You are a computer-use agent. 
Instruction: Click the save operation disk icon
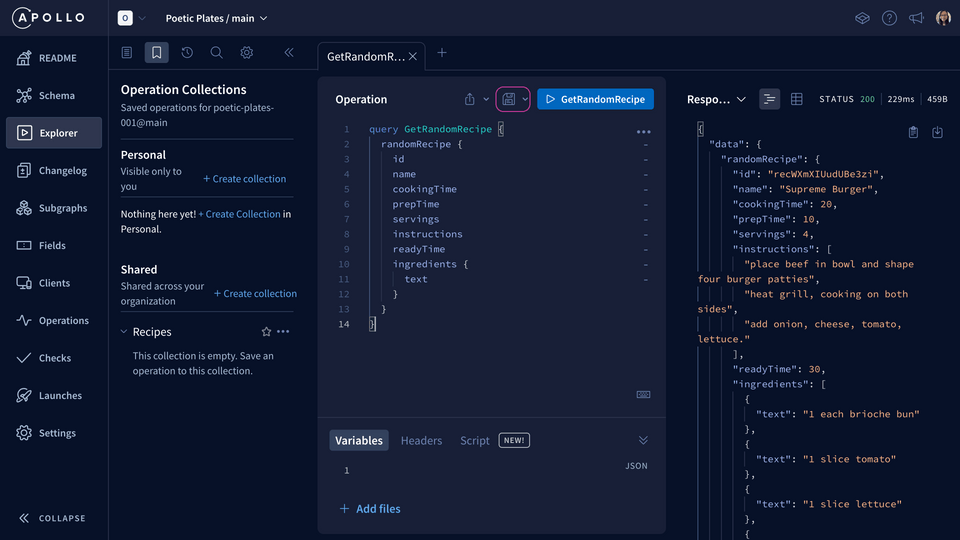509,99
